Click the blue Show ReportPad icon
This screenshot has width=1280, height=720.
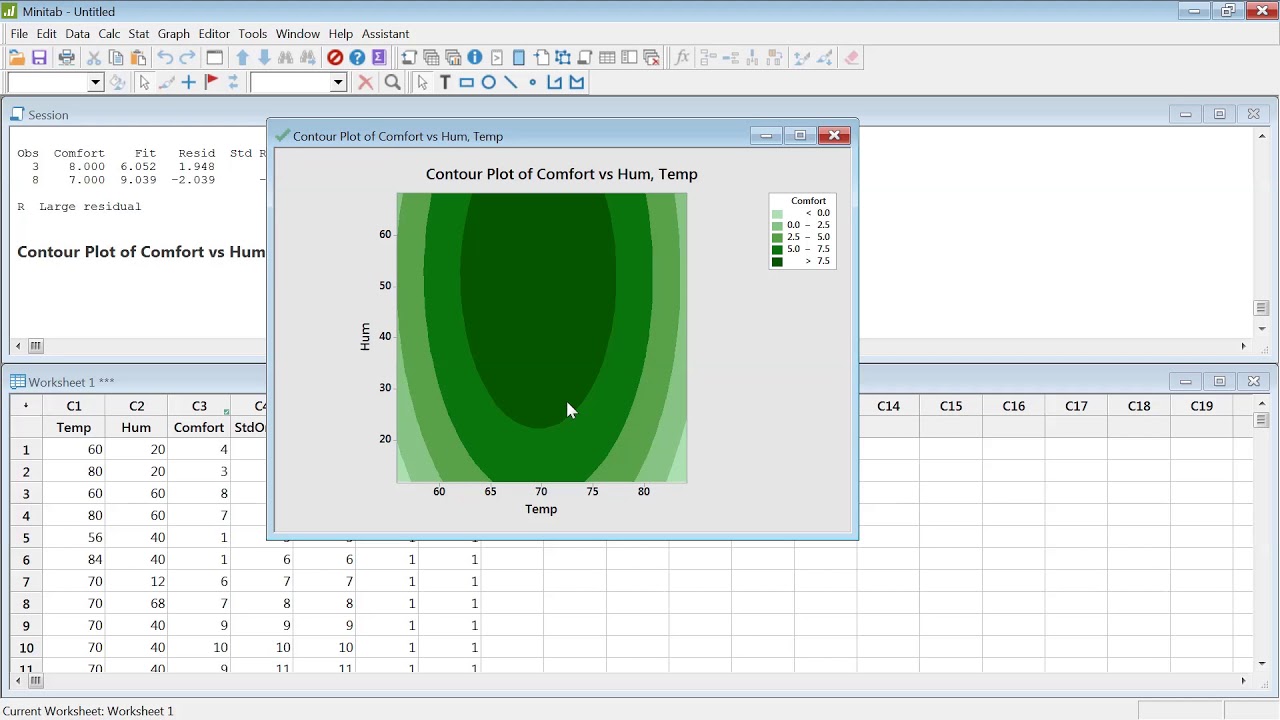pyautogui.click(x=519, y=58)
